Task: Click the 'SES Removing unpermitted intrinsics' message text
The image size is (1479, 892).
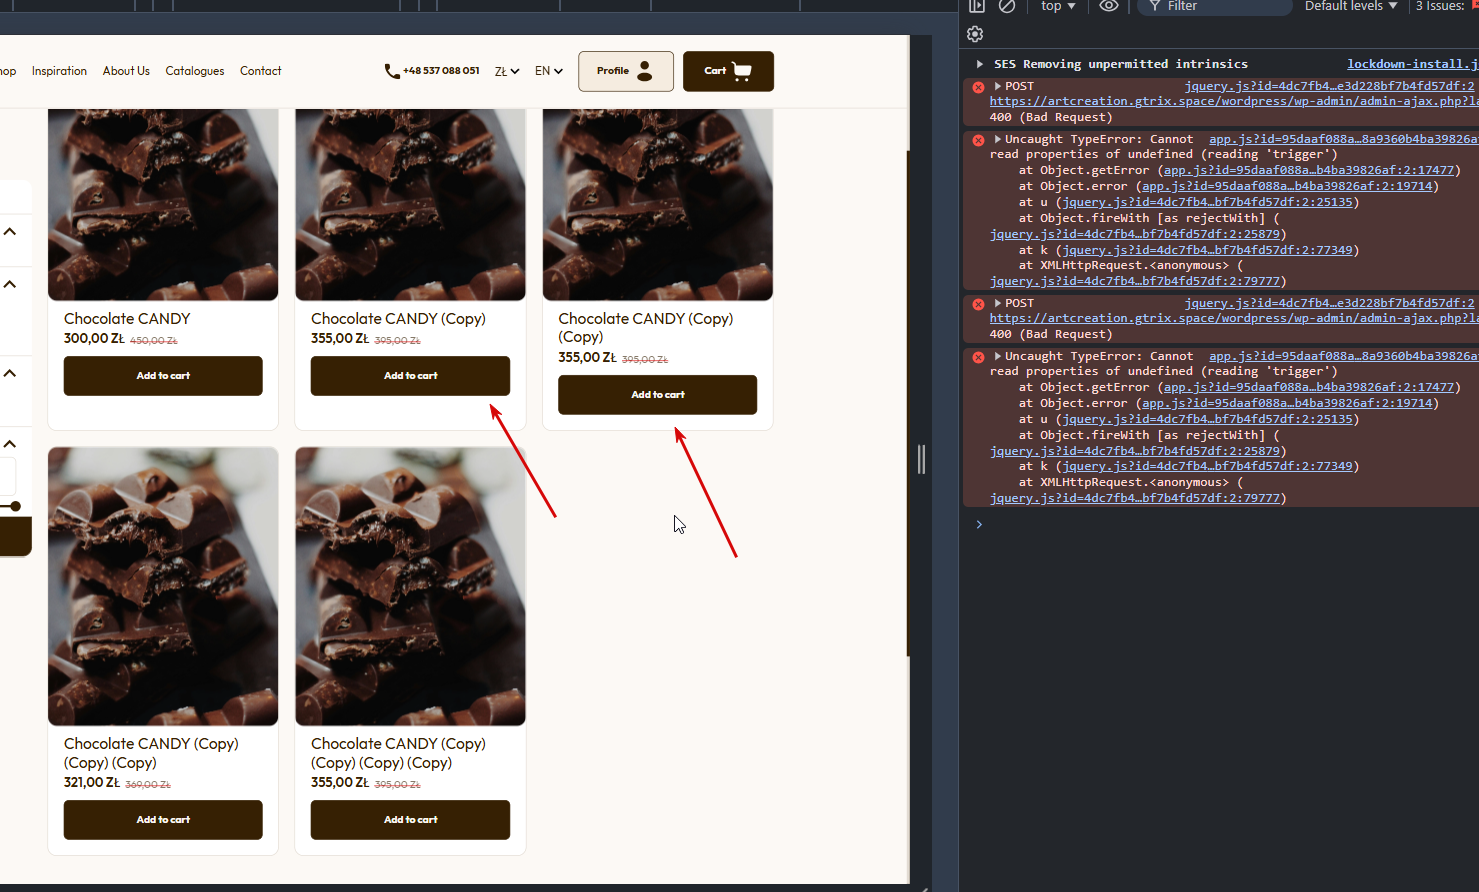Action: (1121, 64)
